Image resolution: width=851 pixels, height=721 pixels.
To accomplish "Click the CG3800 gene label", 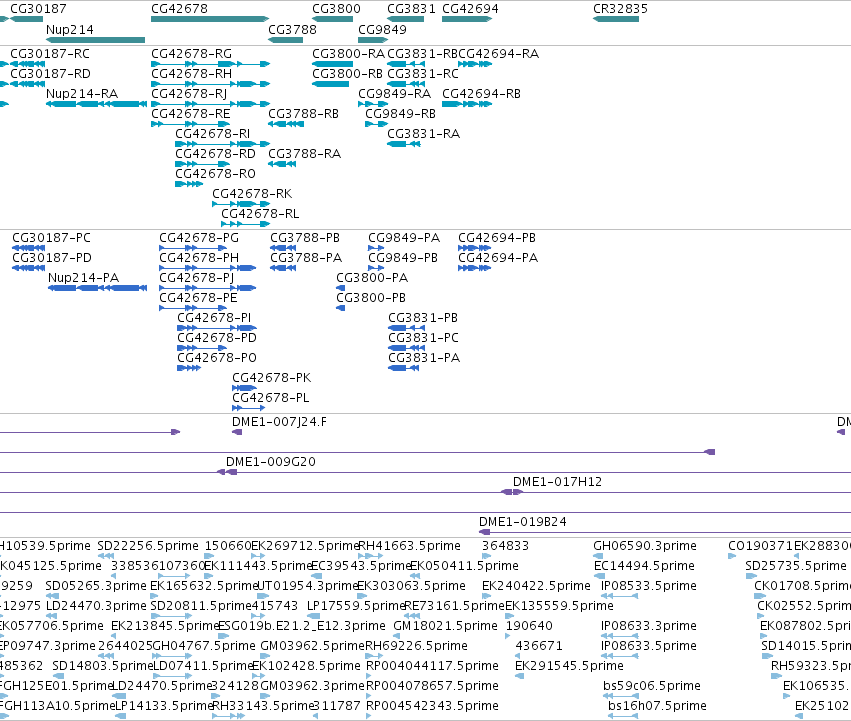I will point(336,9).
